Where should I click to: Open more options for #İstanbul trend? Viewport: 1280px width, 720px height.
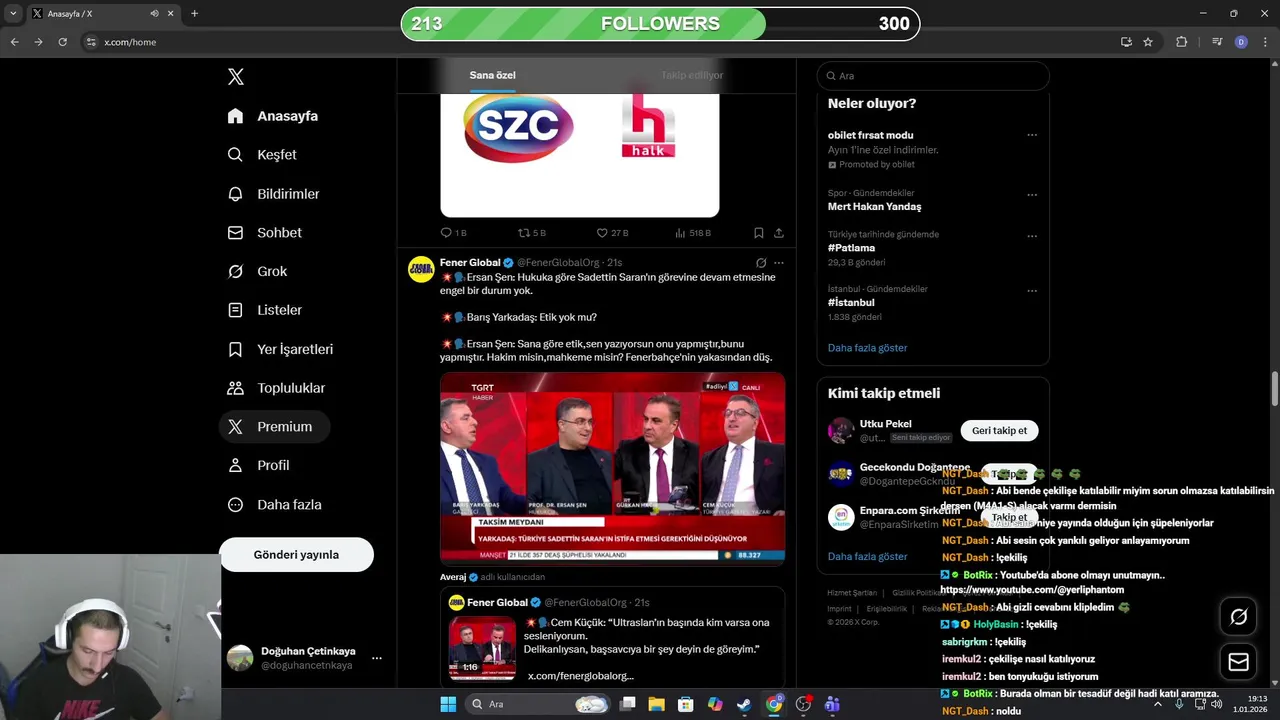point(1032,290)
